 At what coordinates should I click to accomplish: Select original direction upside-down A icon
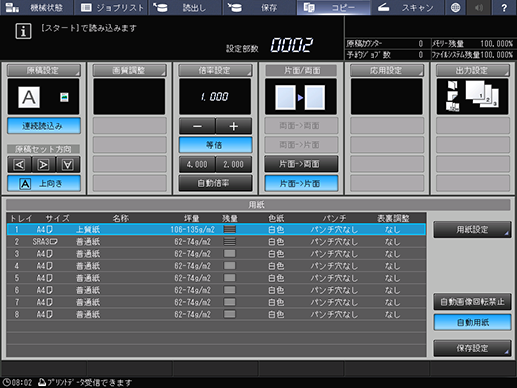[68, 164]
